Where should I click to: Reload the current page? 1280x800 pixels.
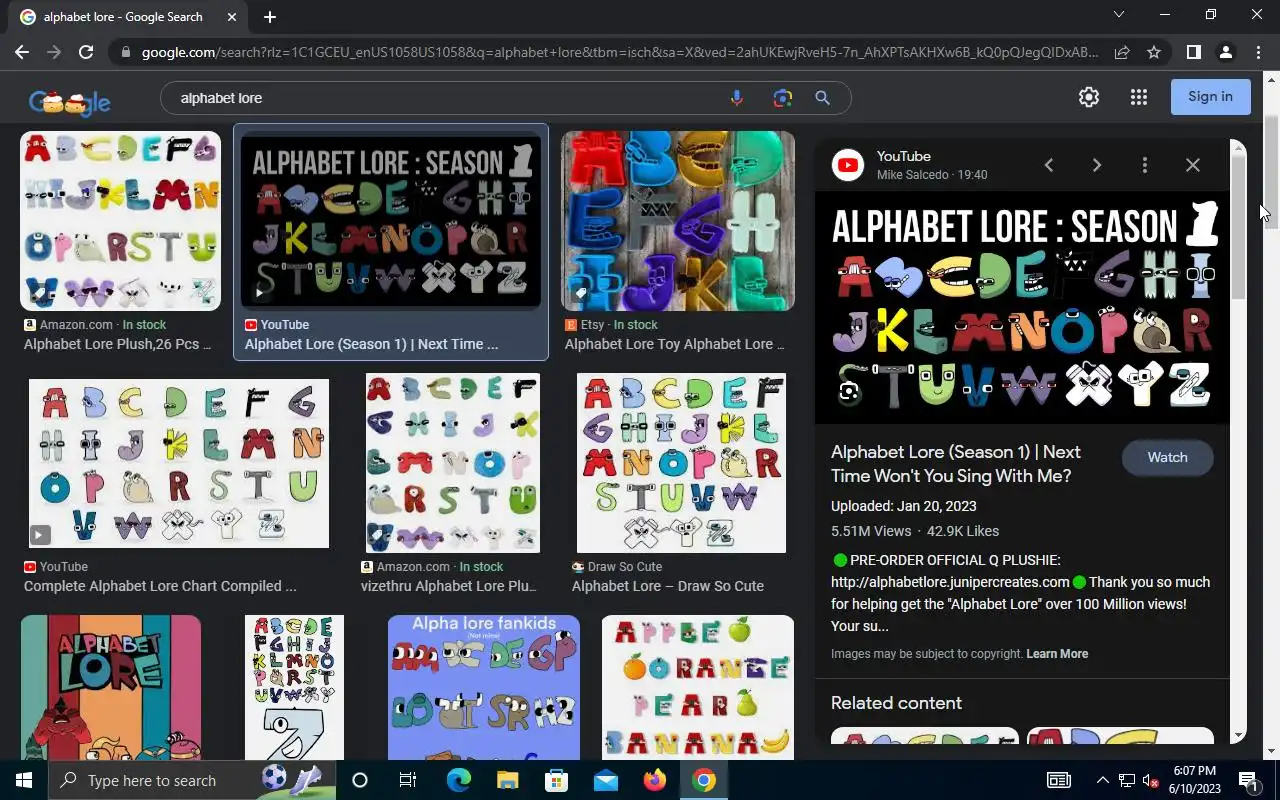tap(86, 52)
